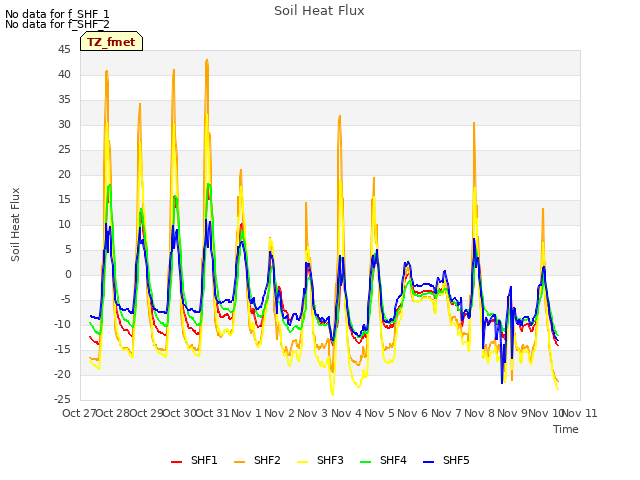Click the green SHF4 legend color marker
Image resolution: width=640 pixels, height=480 pixels.
(366, 462)
